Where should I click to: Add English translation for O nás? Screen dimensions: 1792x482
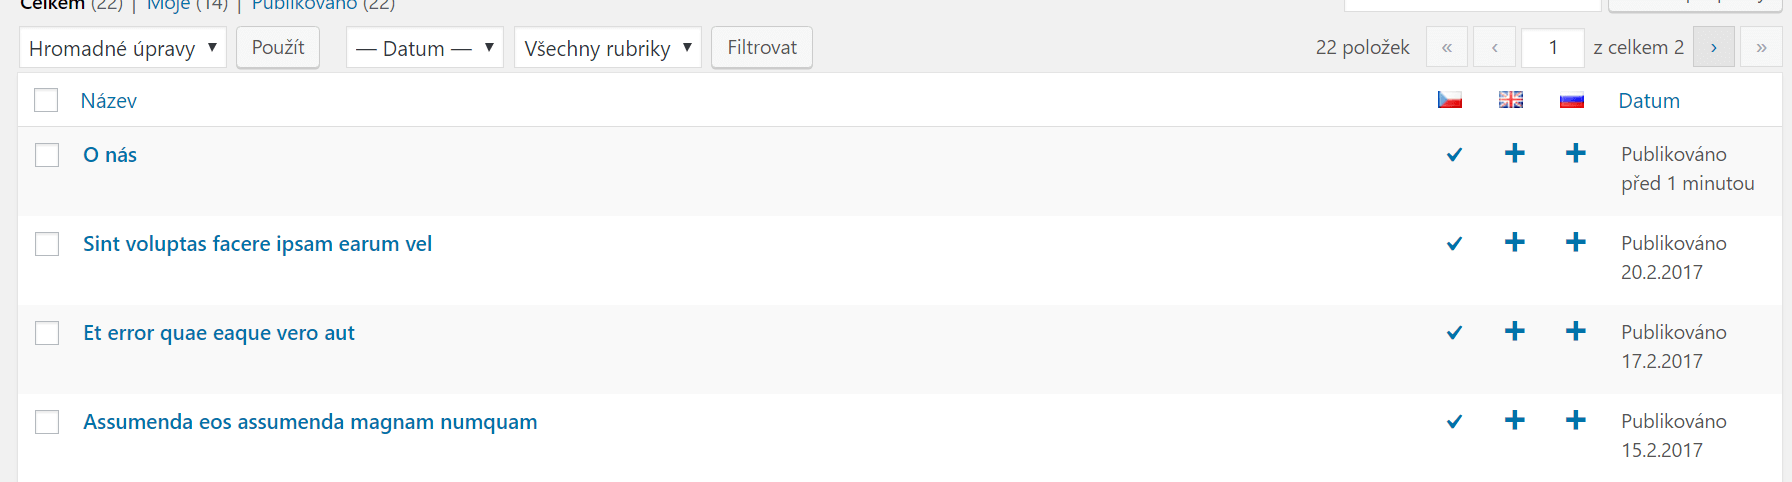1515,153
